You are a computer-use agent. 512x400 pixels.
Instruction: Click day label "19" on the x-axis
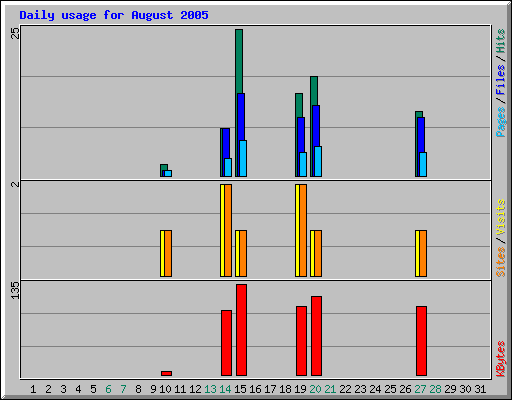tap(300, 389)
